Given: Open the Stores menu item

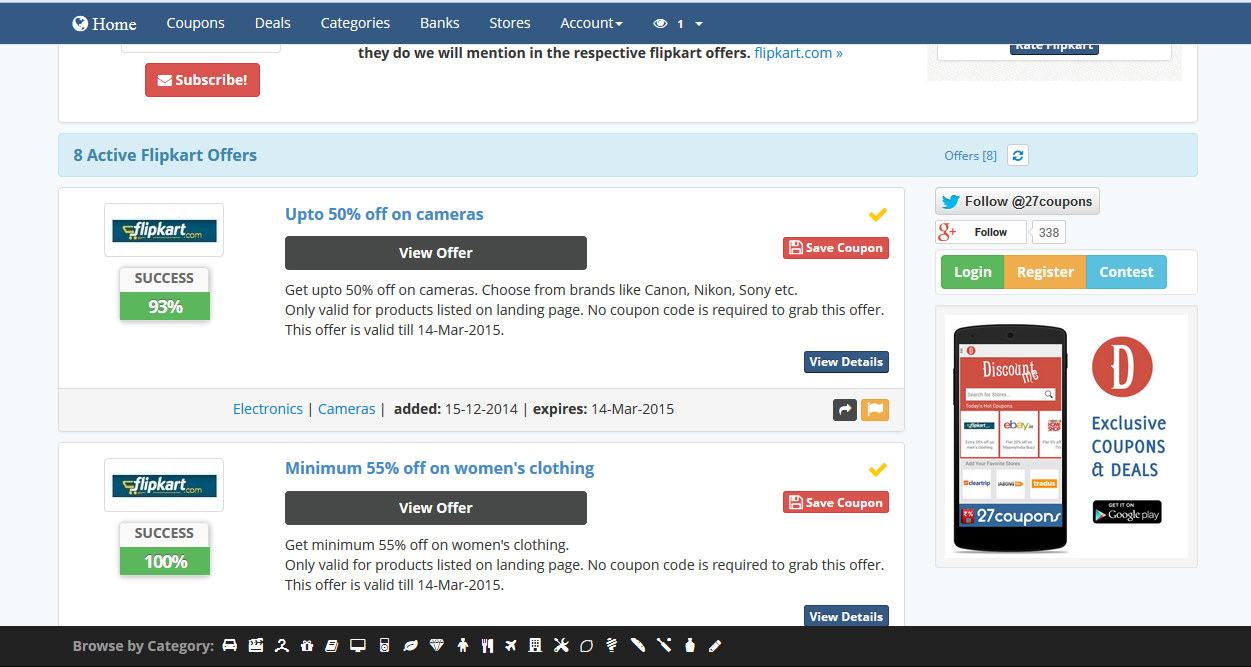Looking at the screenshot, I should tap(510, 23).
